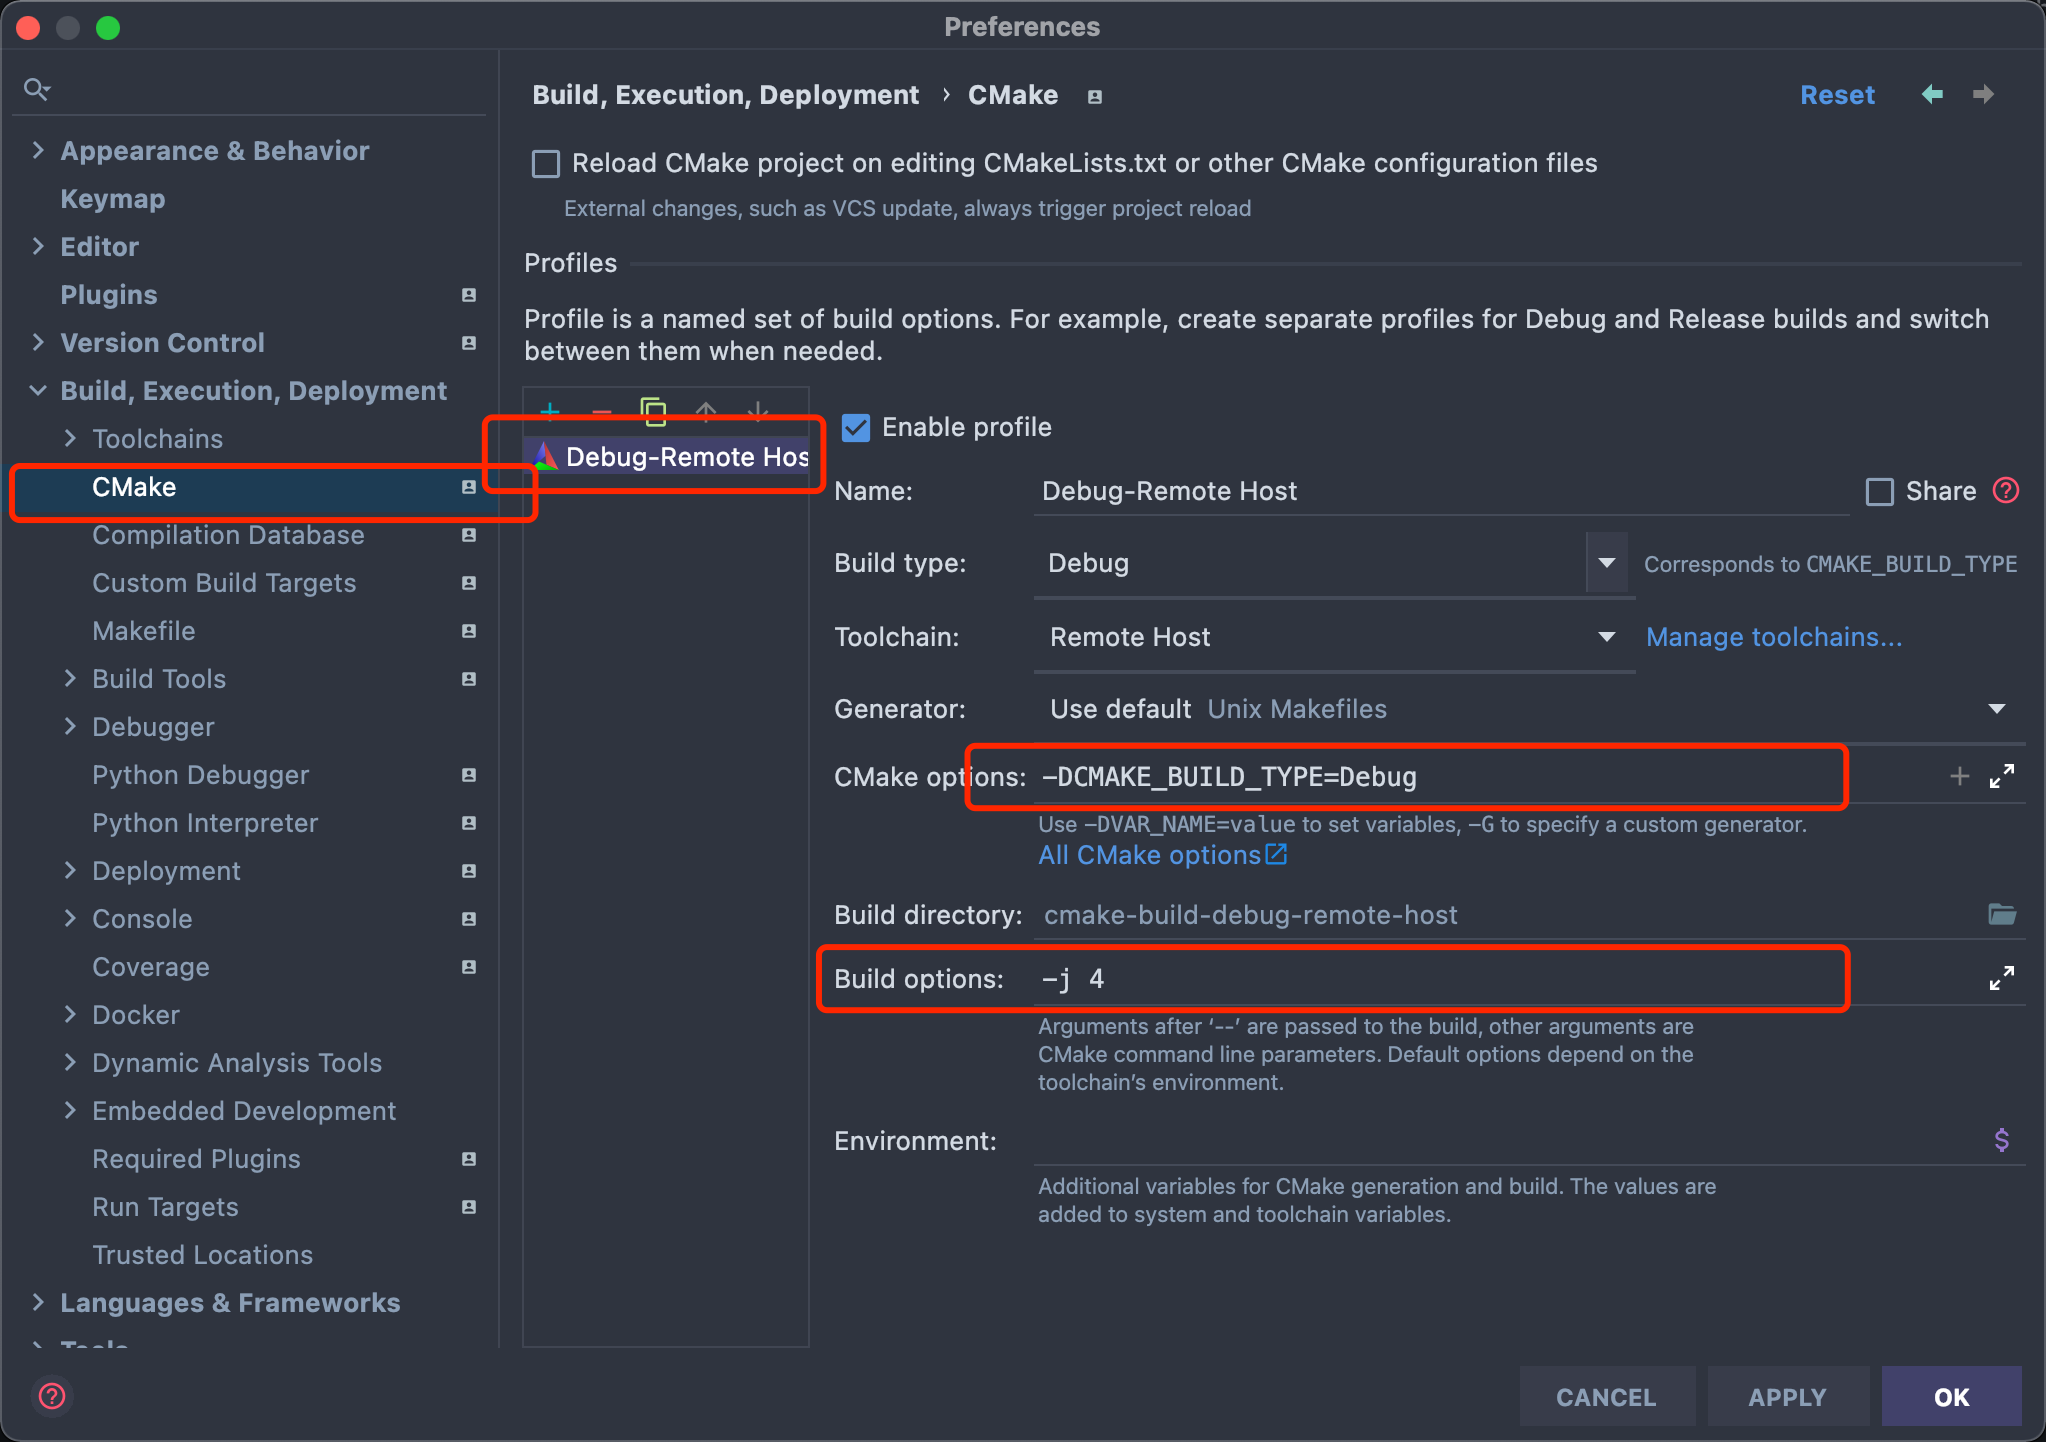This screenshot has width=2046, height=1442.
Task: Open the Toolchain dropdown
Action: [x=1606, y=637]
